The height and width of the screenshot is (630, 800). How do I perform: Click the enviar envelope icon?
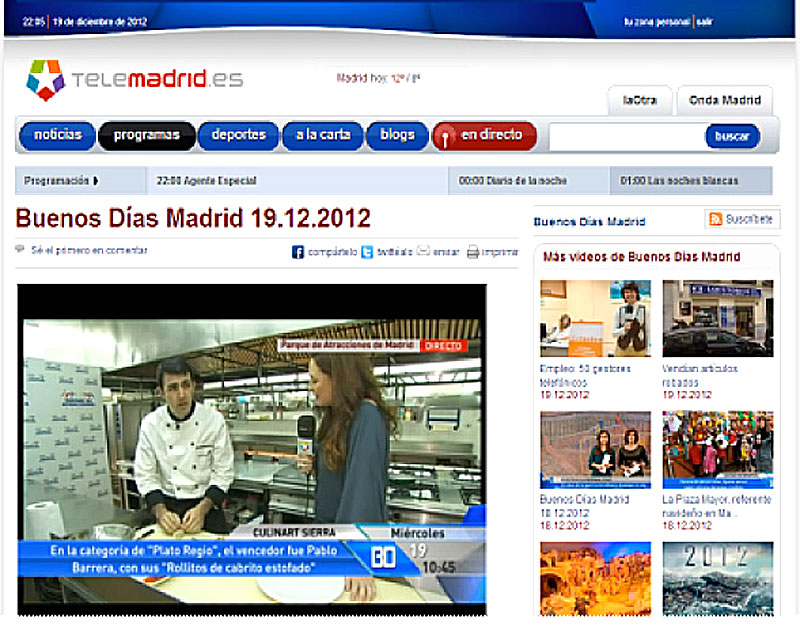tap(424, 252)
